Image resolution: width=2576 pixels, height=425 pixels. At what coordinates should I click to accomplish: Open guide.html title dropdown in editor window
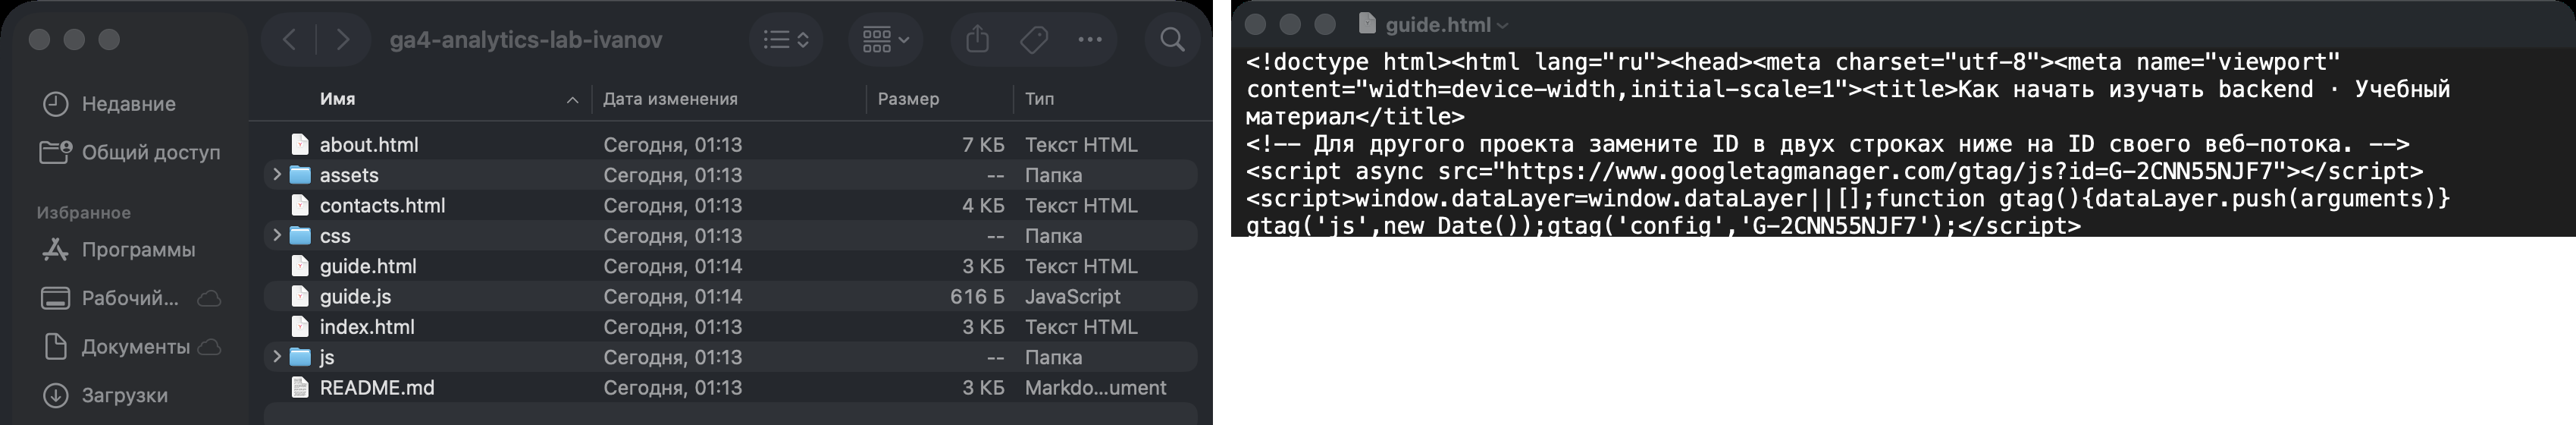(1503, 26)
